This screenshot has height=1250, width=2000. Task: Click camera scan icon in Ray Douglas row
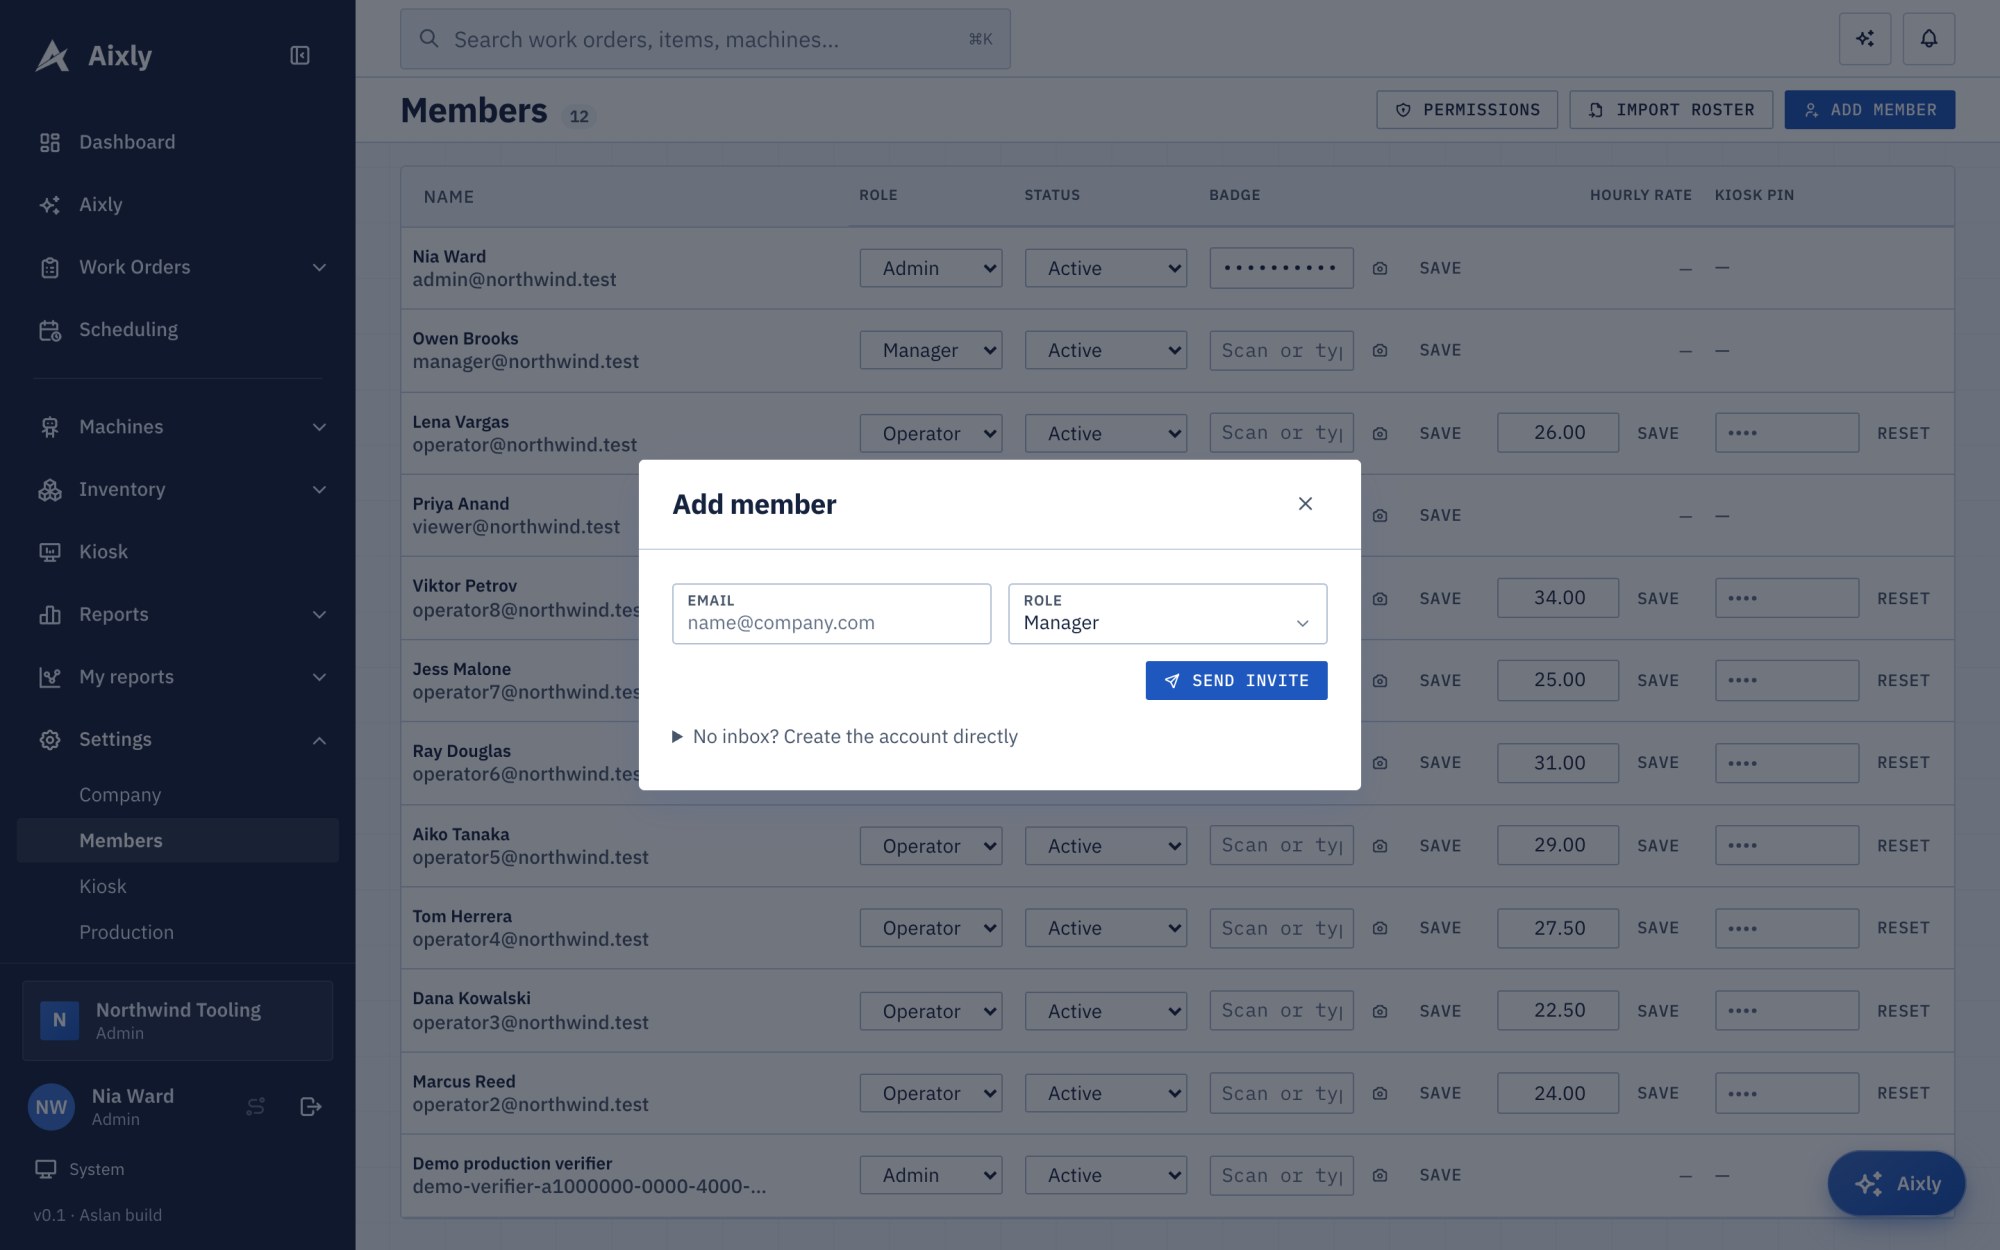1380,763
